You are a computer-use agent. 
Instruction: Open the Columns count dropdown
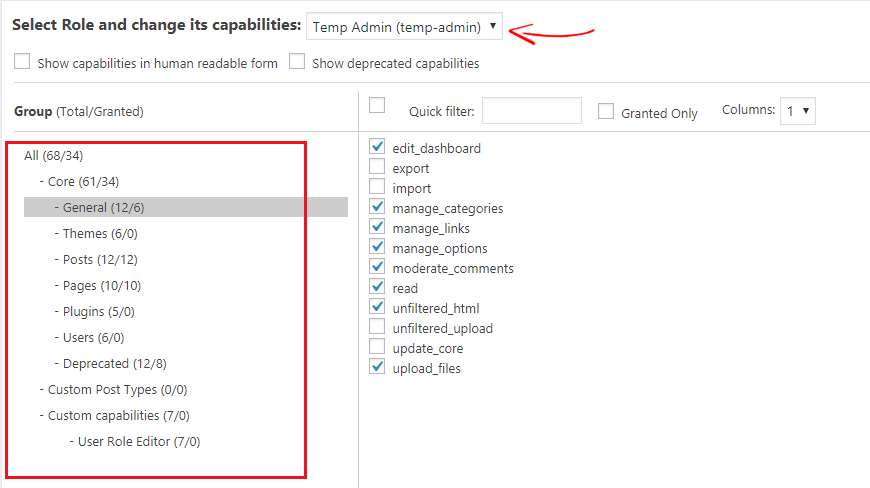[798, 111]
